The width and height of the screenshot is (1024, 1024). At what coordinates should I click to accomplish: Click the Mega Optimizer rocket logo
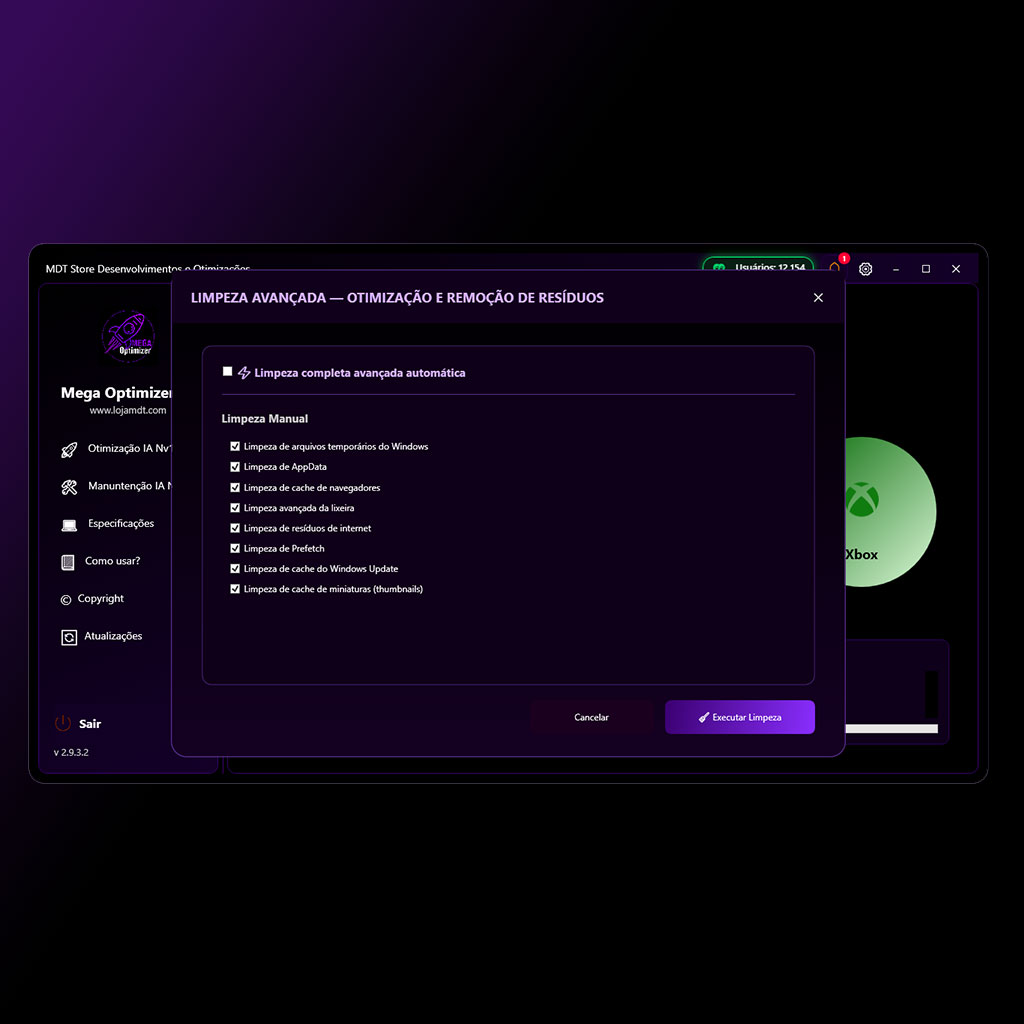pyautogui.click(x=128, y=336)
